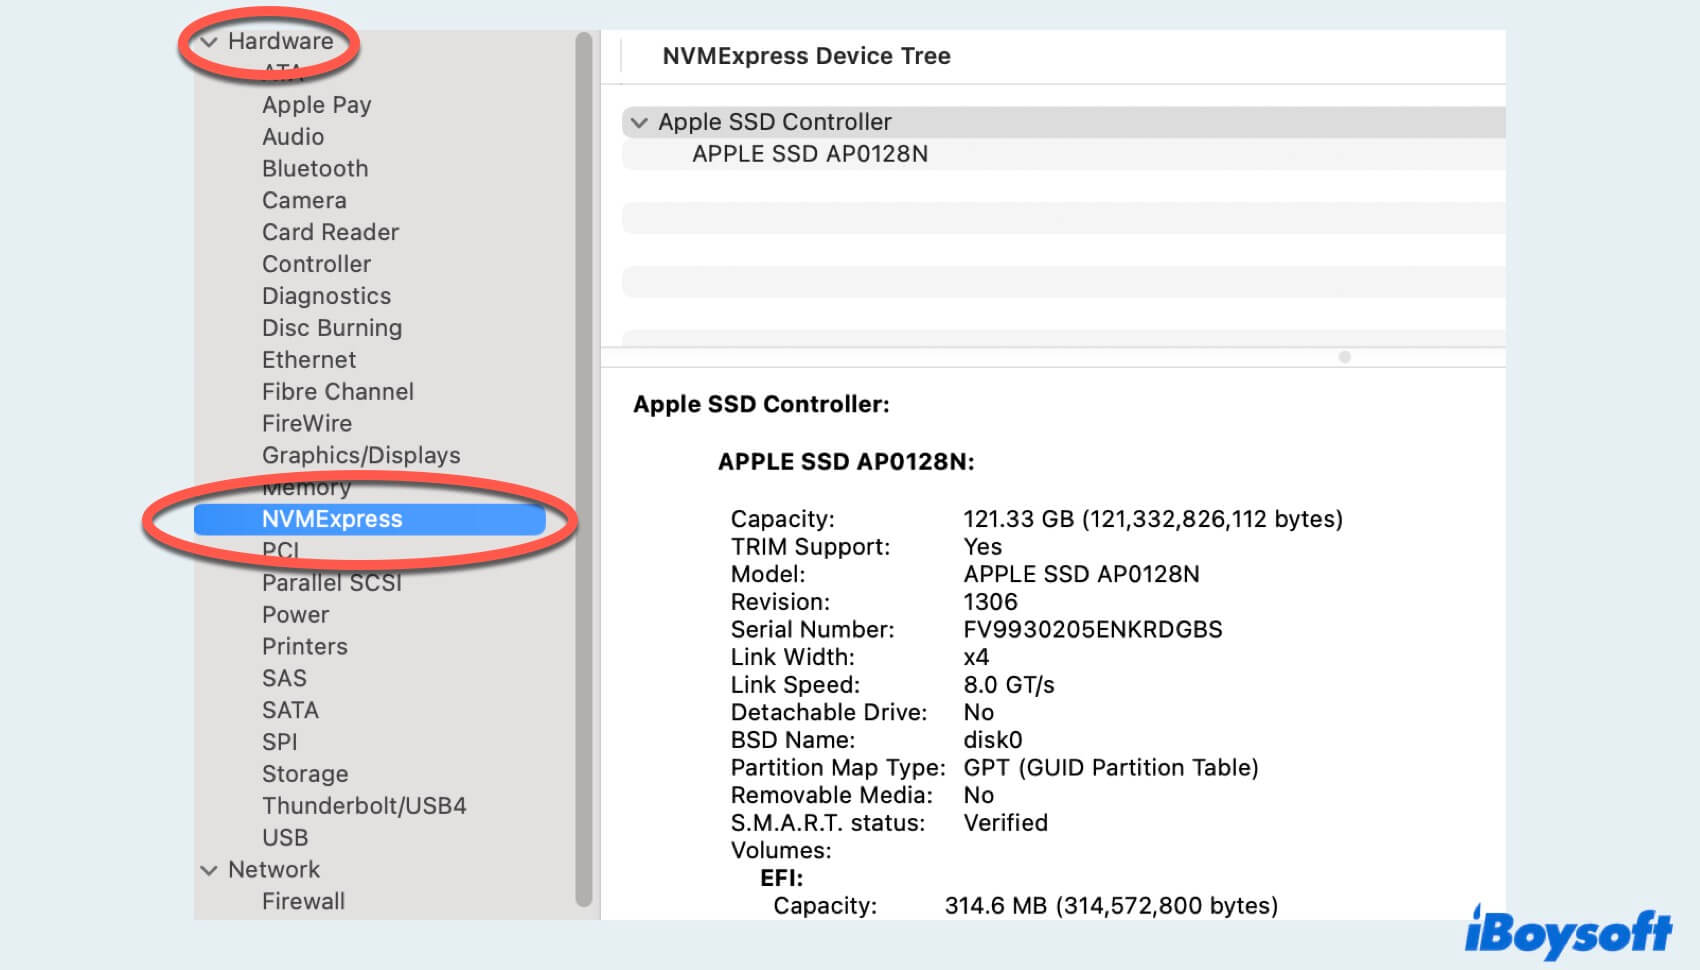Viewport: 1700px width, 970px height.
Task: Select SAS in the sidebar
Action: coord(284,679)
